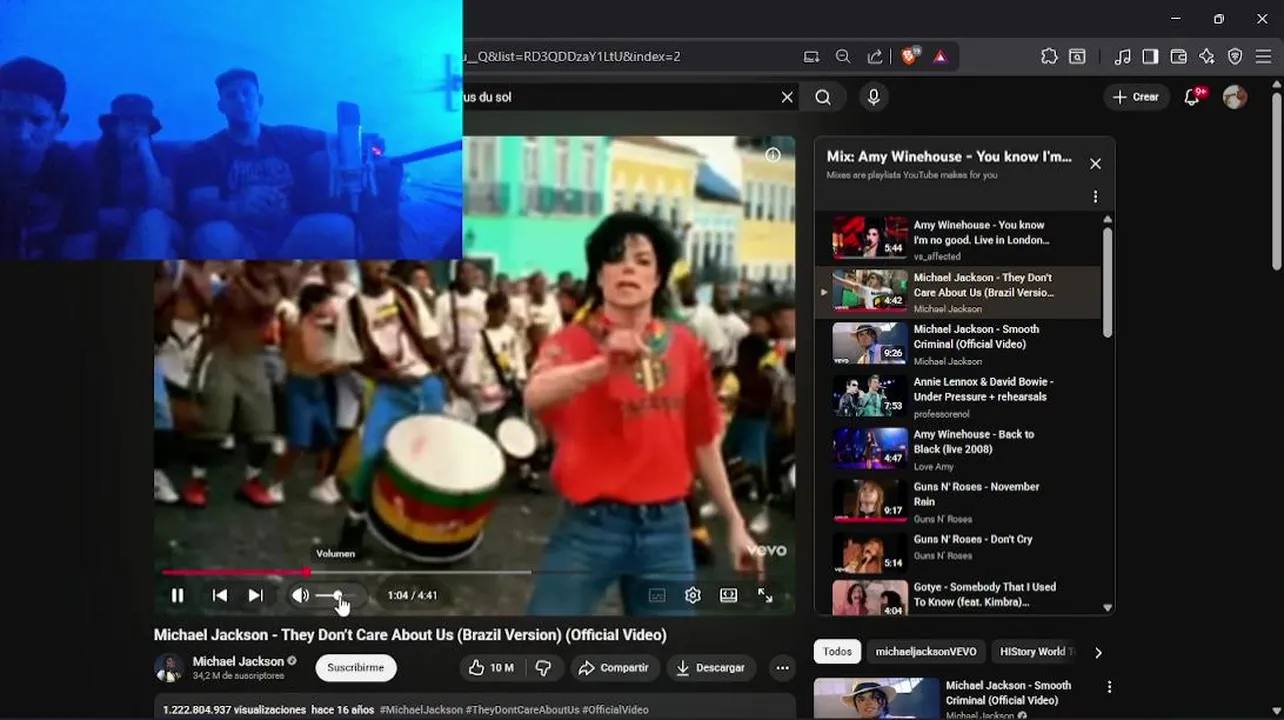Open the Brave VPN shield icon
This screenshot has height=720, width=1284.
pos(1235,57)
